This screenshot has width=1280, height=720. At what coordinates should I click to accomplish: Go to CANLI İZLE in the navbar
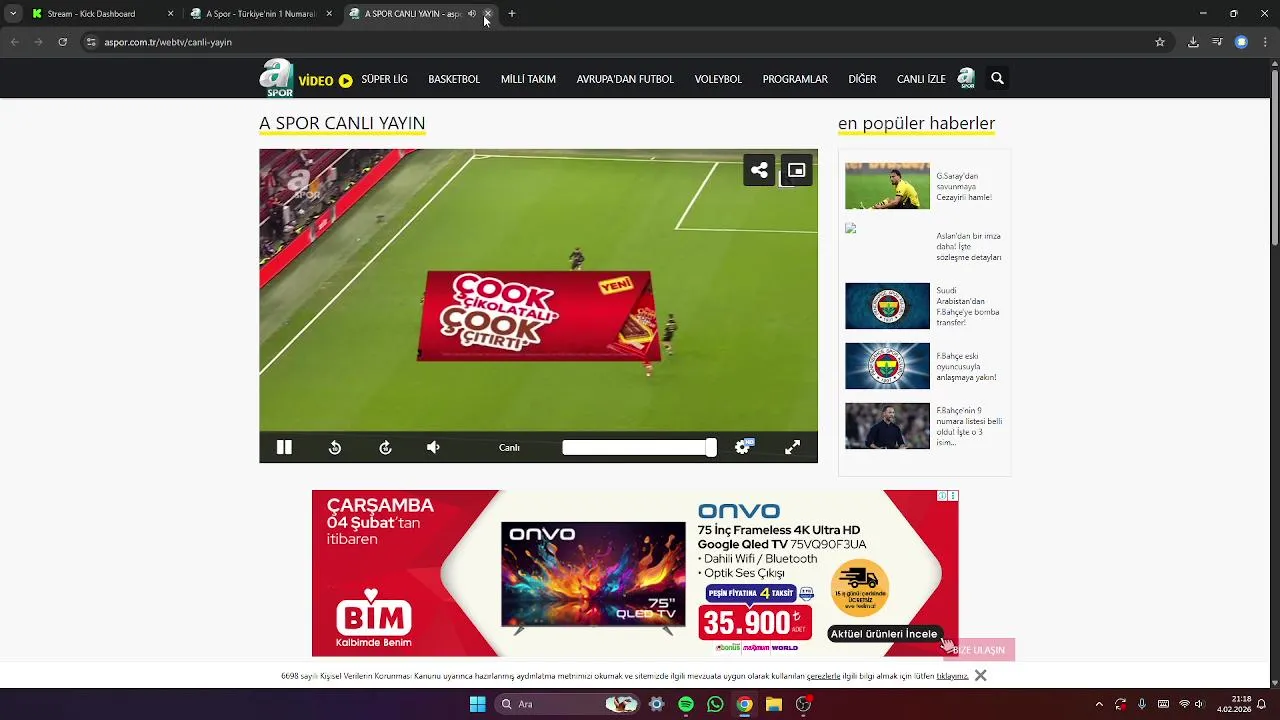coord(921,79)
